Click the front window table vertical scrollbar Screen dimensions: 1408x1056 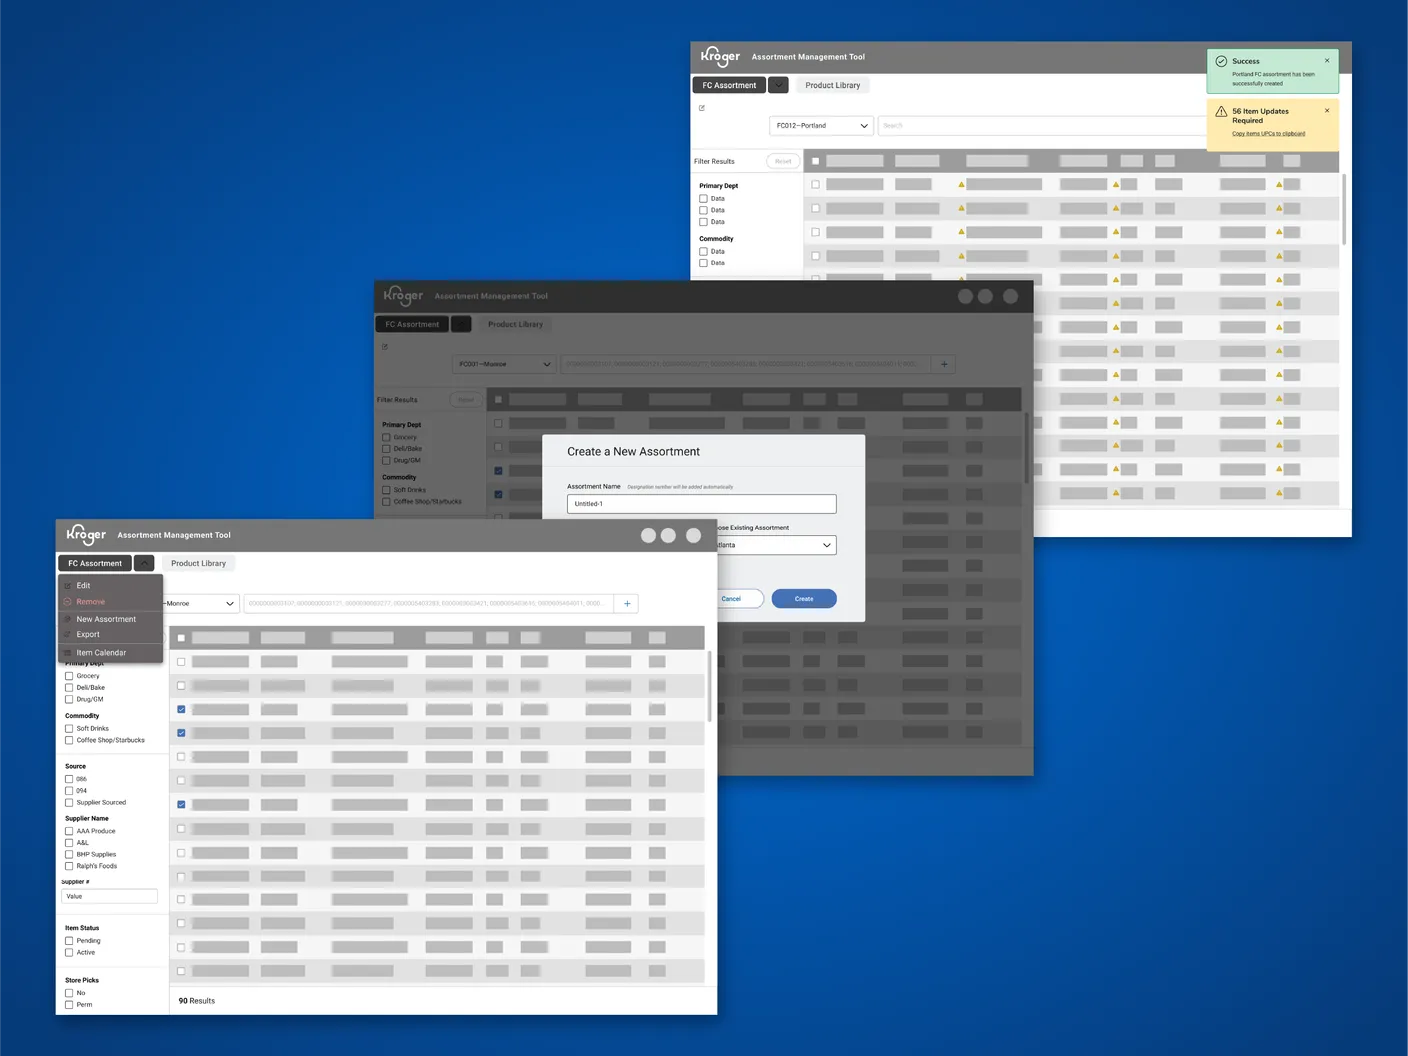point(710,686)
